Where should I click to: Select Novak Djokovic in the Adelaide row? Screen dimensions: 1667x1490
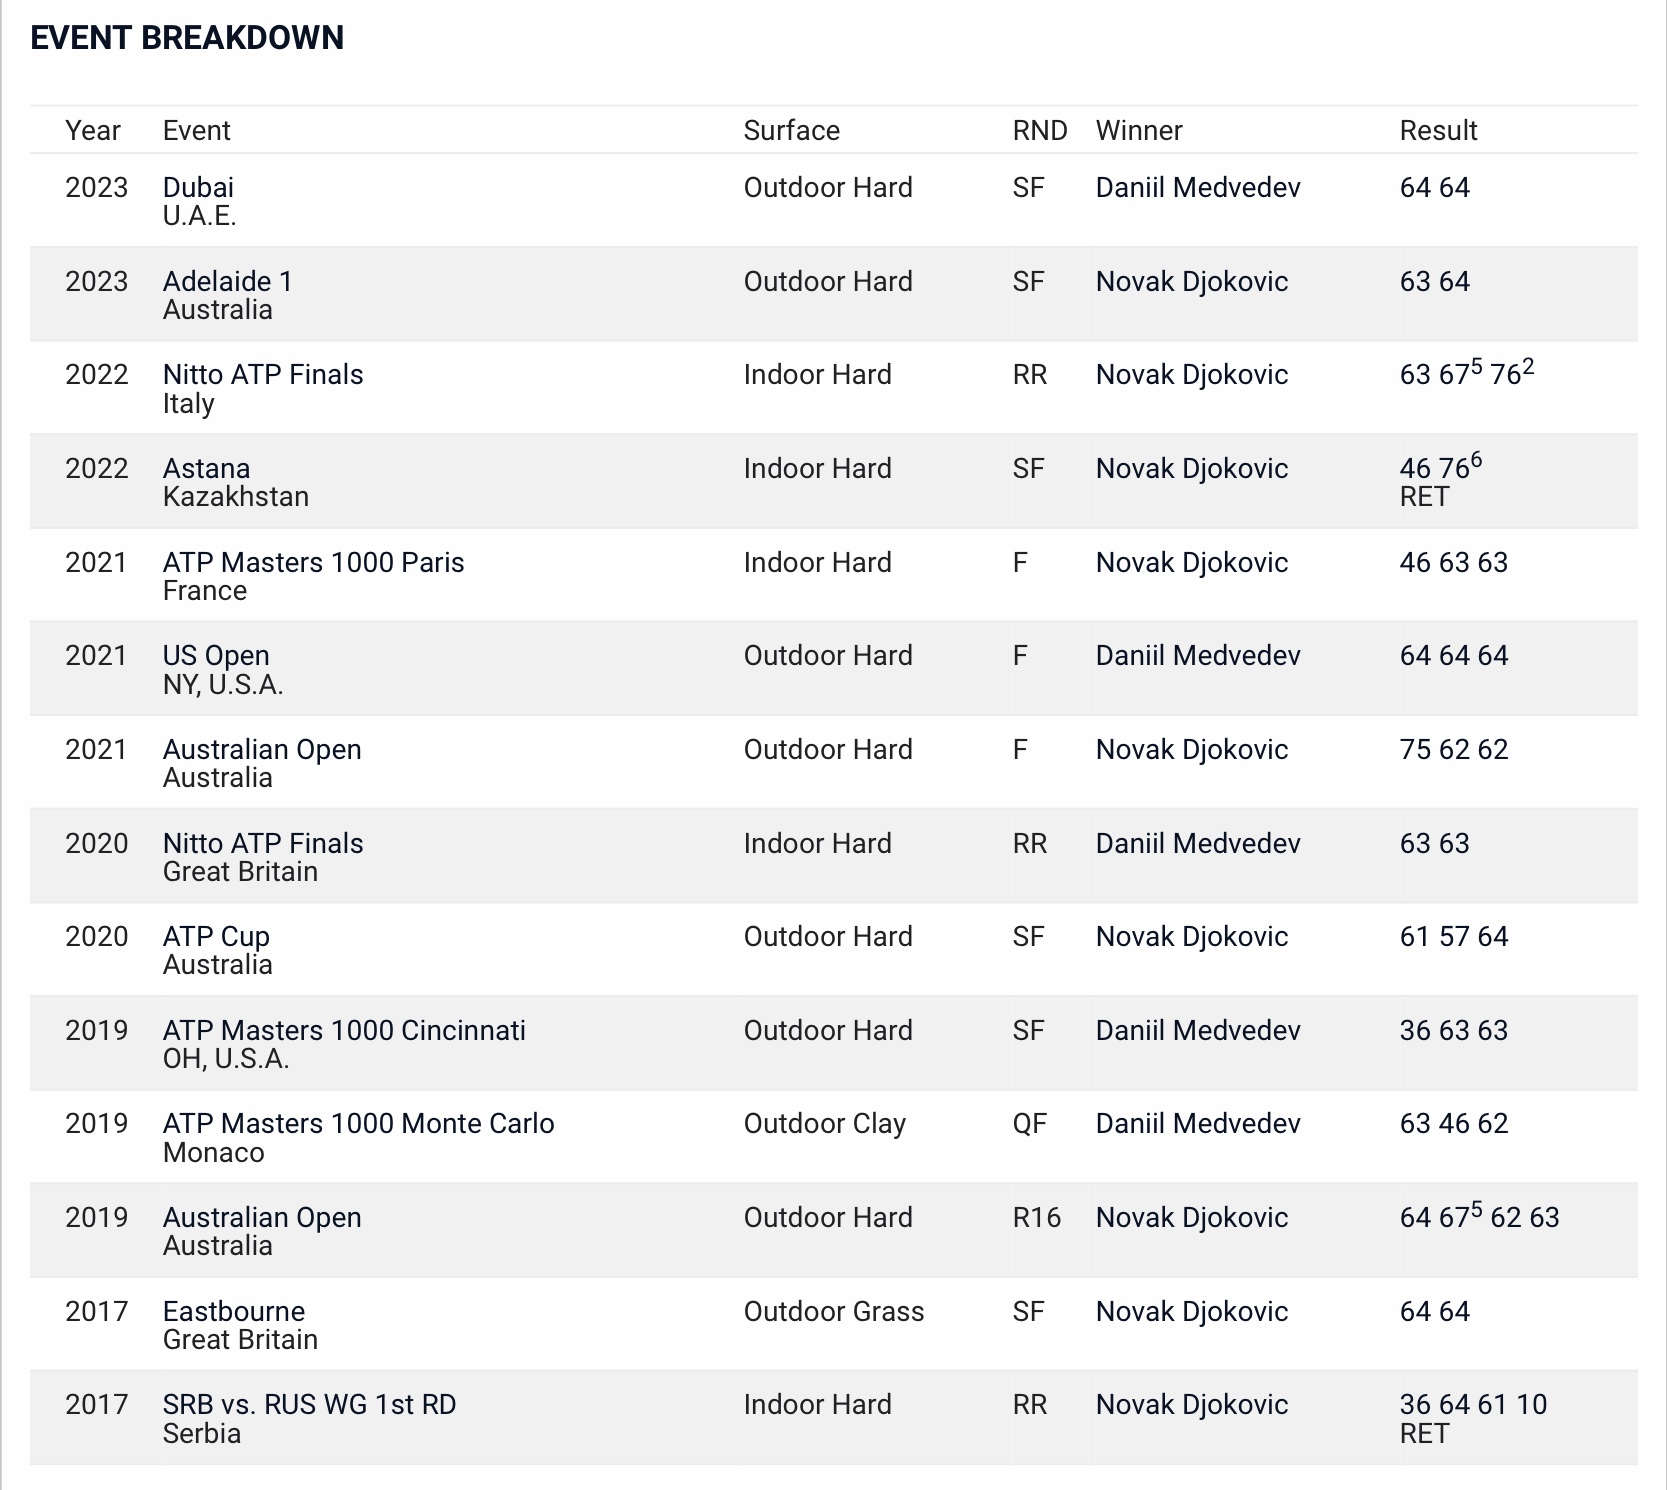point(1192,282)
